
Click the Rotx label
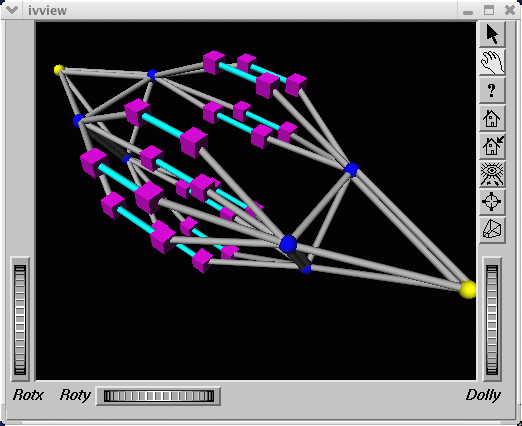coord(28,395)
